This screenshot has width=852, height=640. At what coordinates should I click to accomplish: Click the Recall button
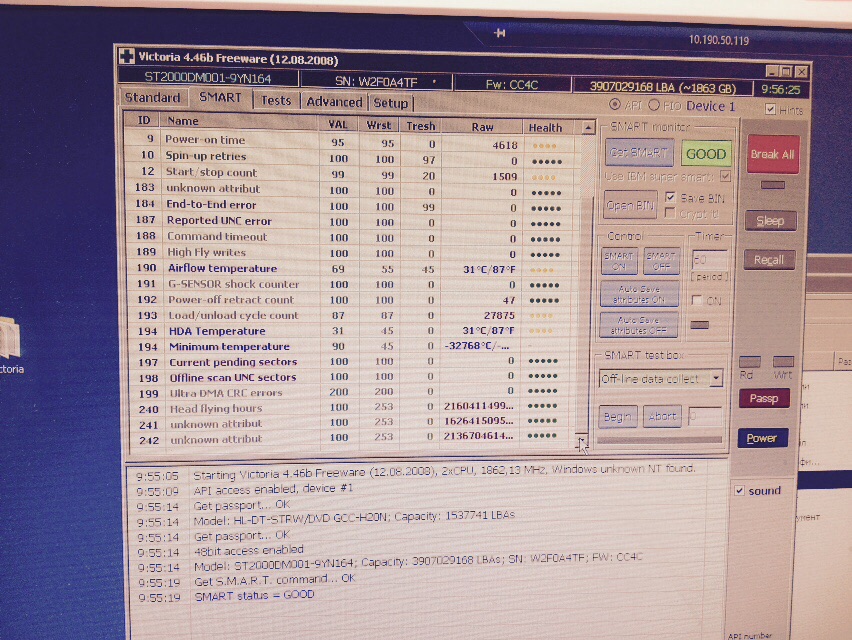click(x=769, y=260)
